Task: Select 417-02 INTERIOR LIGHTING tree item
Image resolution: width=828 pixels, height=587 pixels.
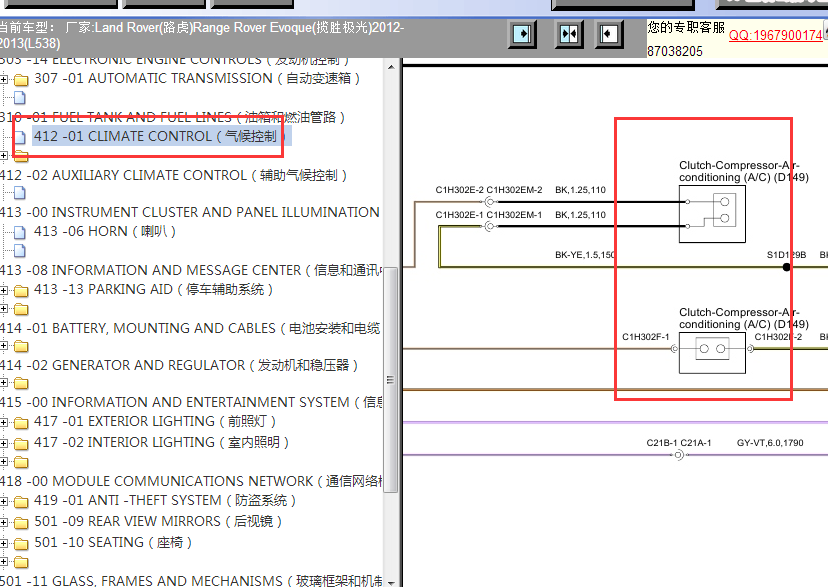Action: (x=161, y=442)
